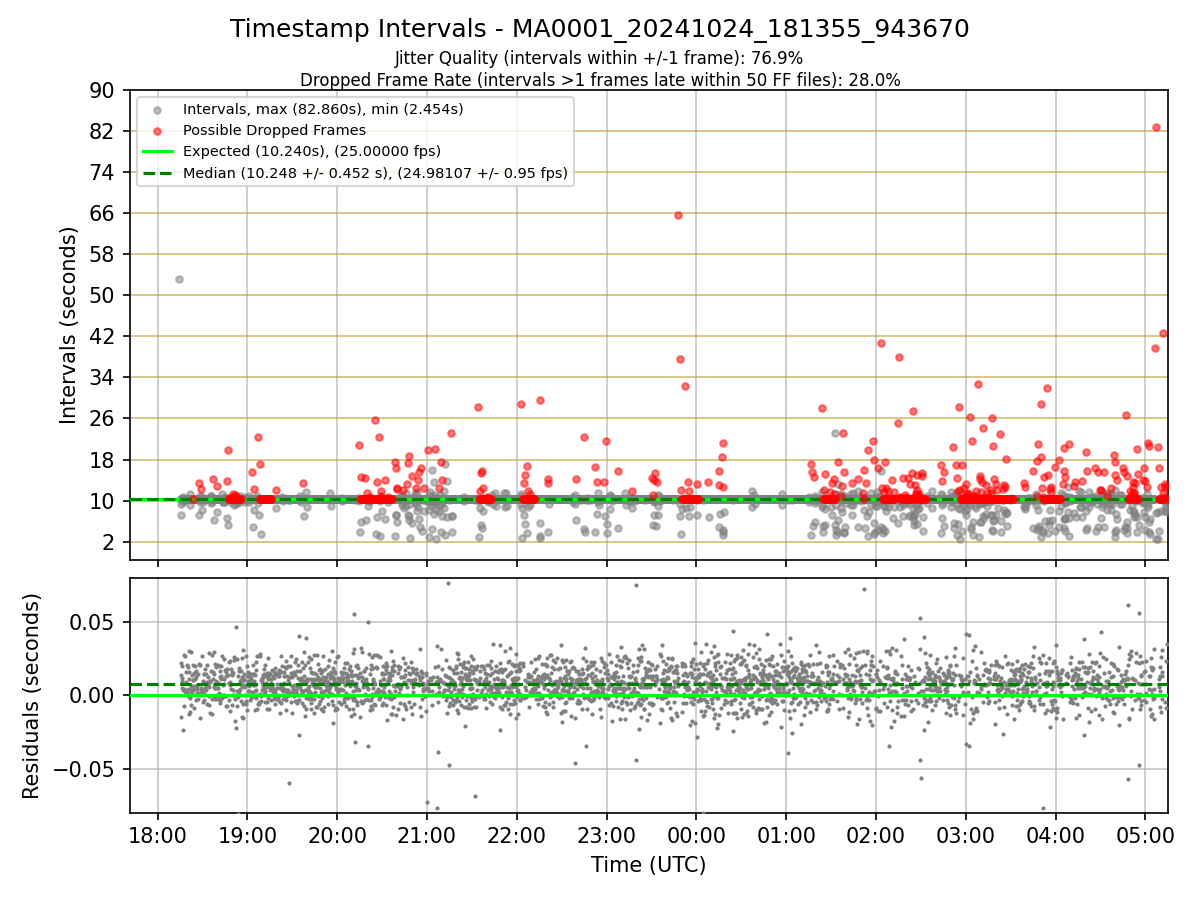This screenshot has height=900, width=1200.
Task: Click the x-axis tick label '21:00'
Action: [x=427, y=835]
